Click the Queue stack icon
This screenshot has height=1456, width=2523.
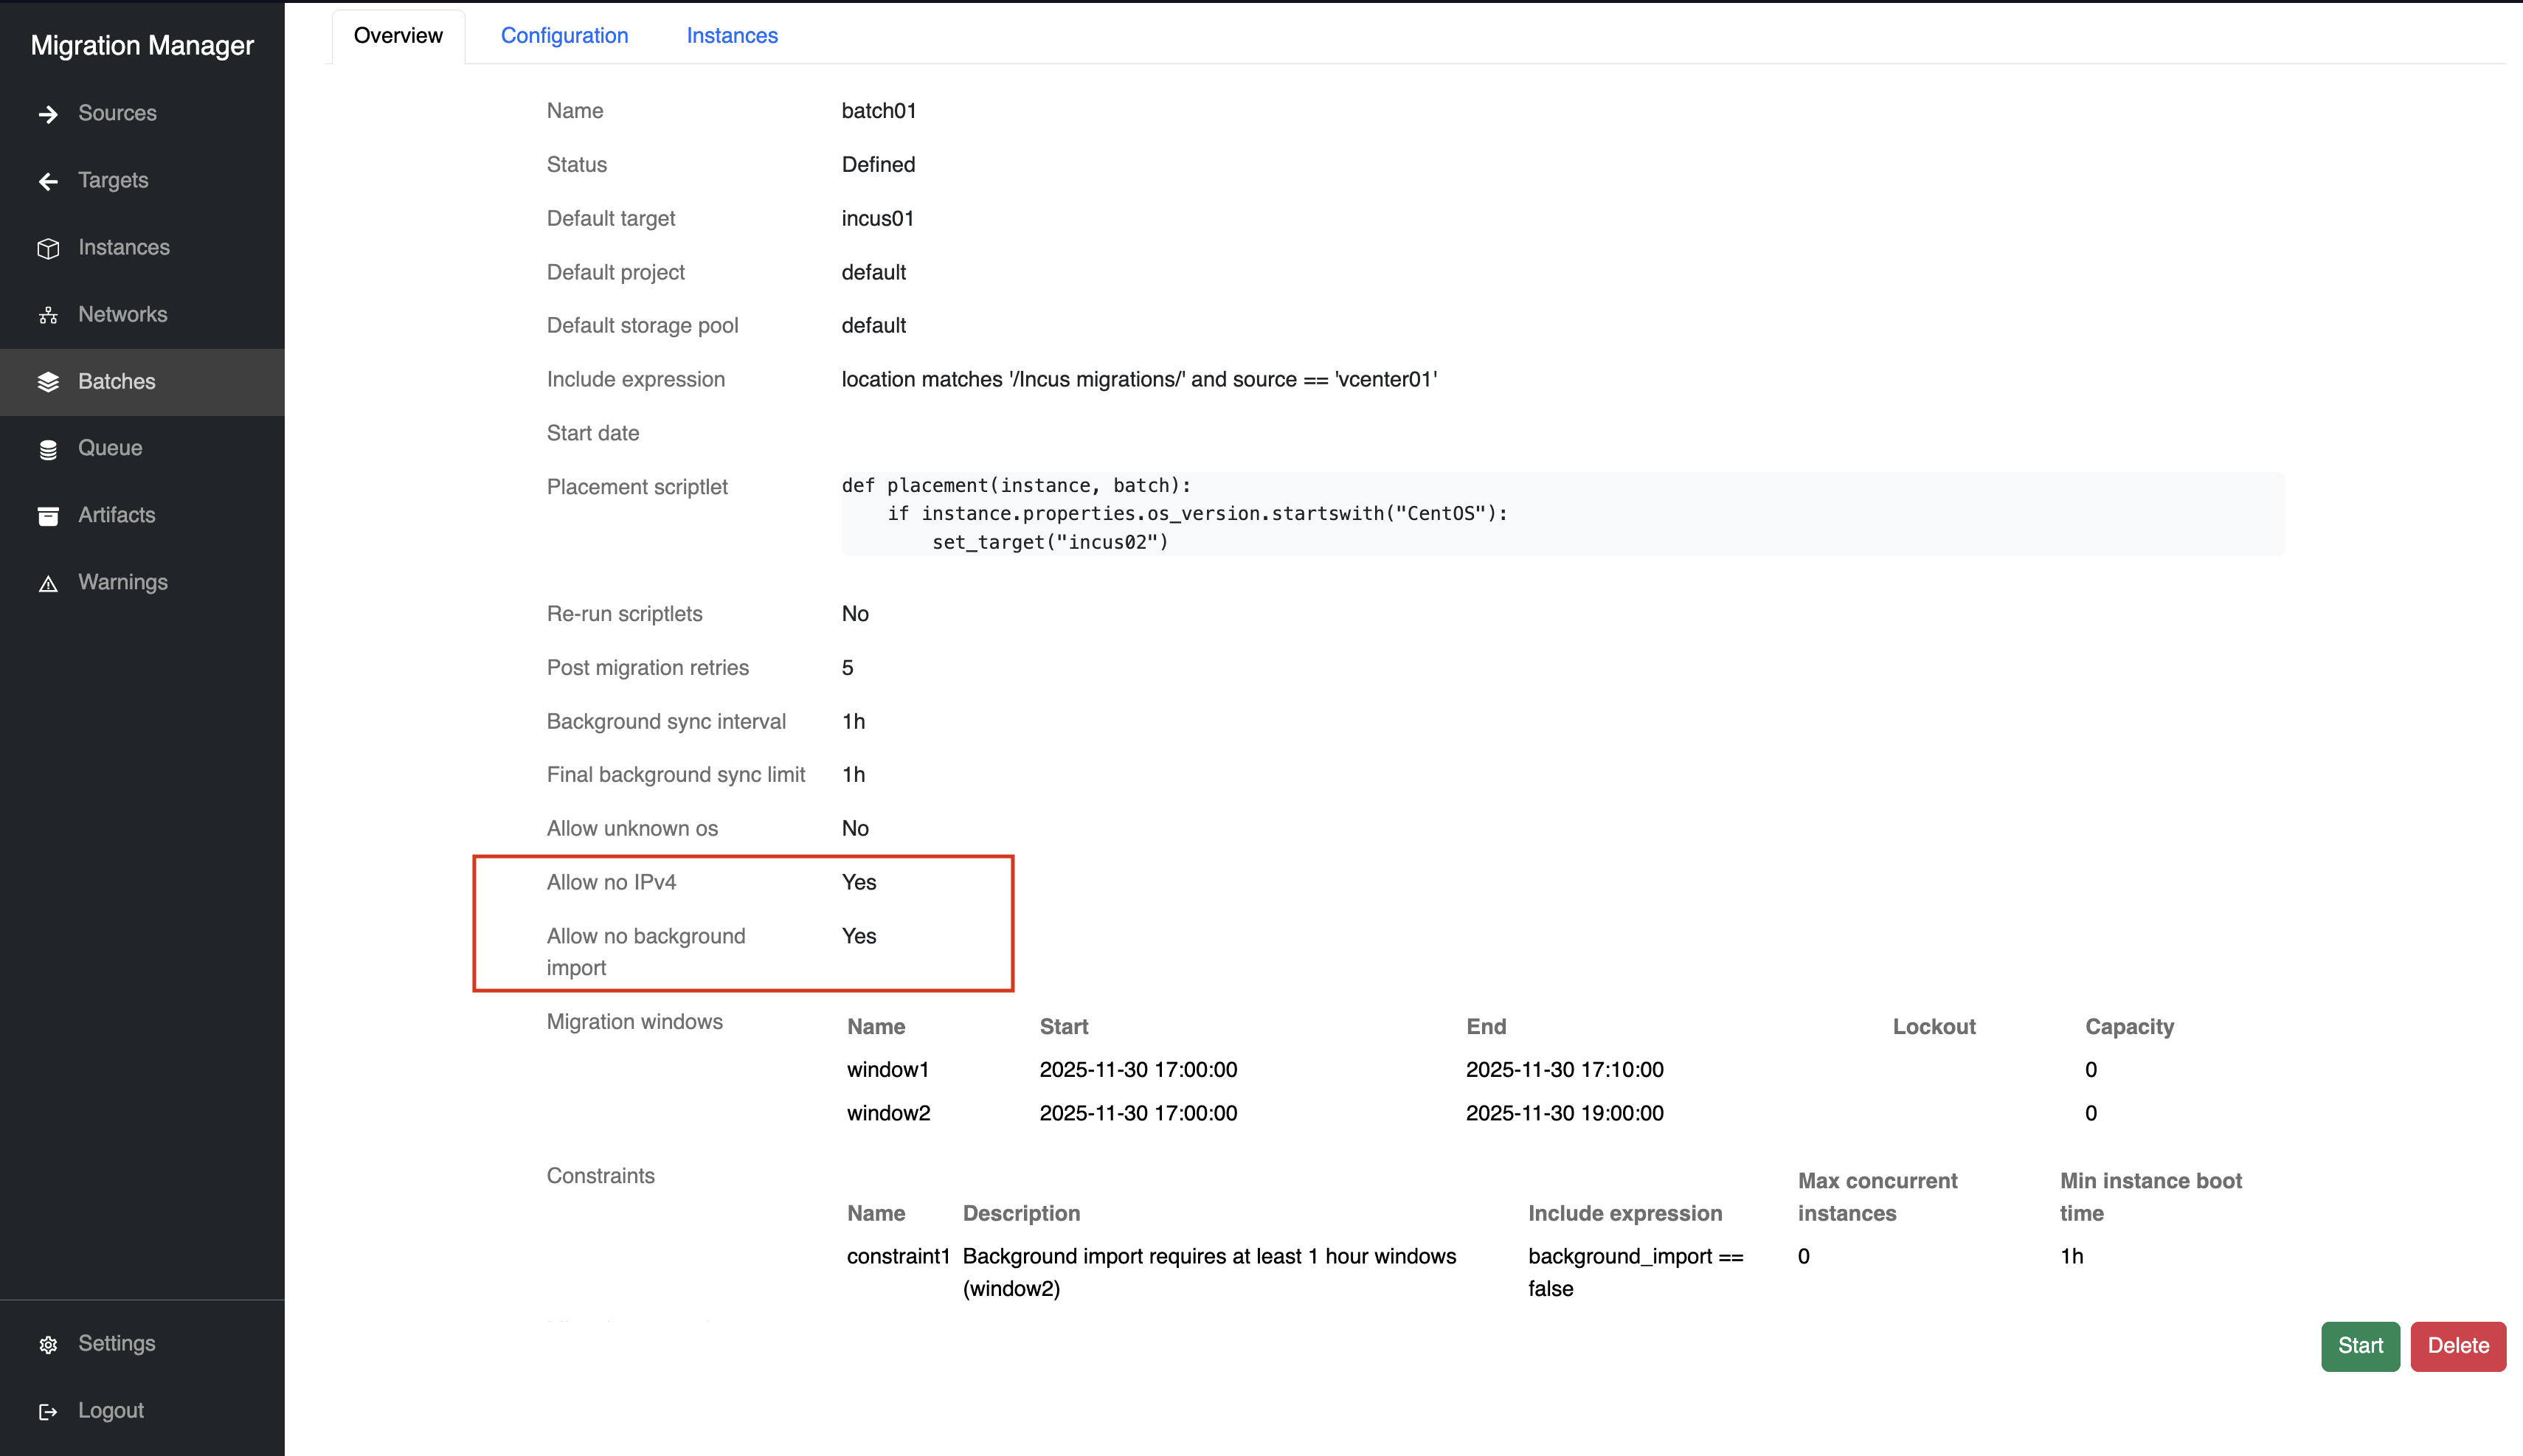48,449
